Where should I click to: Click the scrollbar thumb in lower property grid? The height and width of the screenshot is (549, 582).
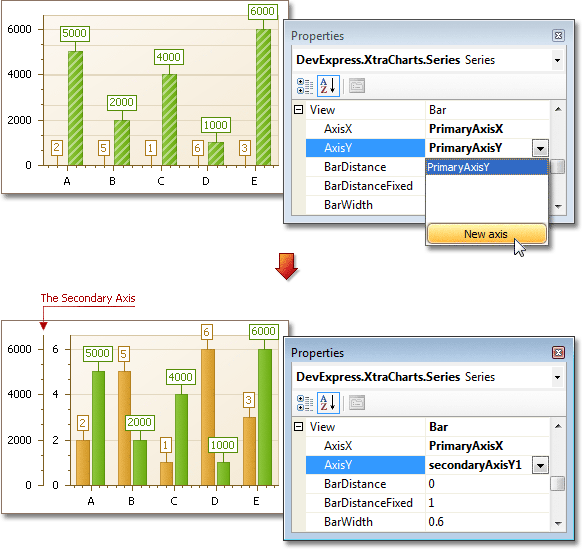click(558, 484)
